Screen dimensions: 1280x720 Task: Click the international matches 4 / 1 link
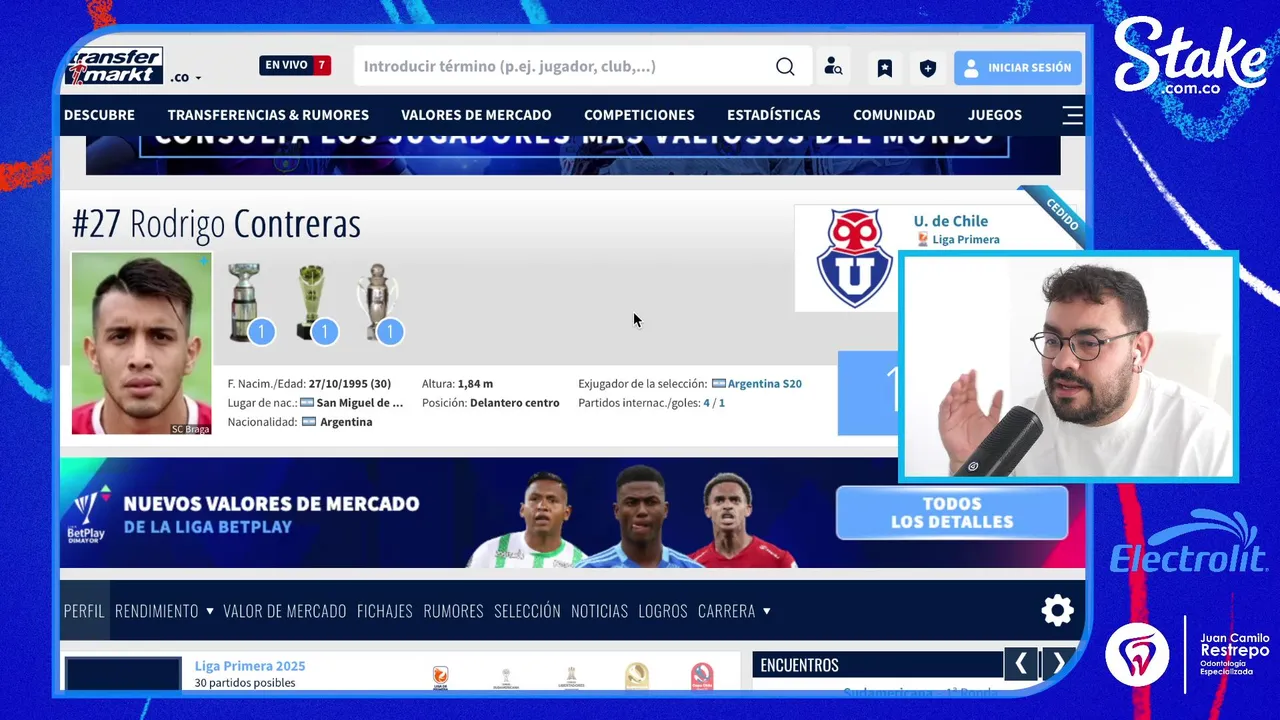714,403
